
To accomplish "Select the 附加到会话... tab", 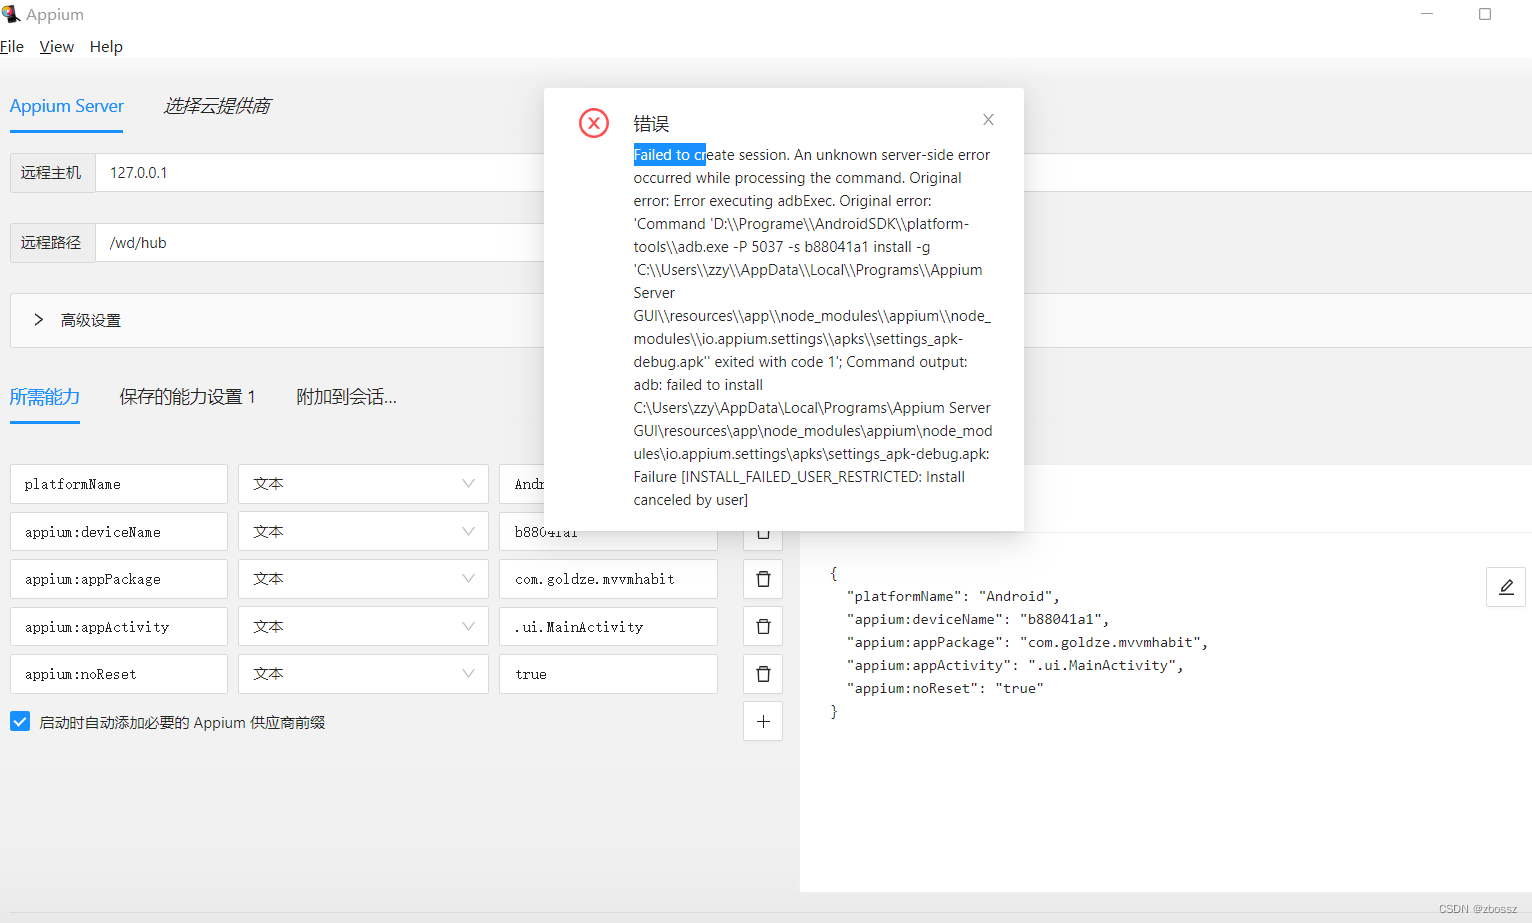I will pyautogui.click(x=347, y=397).
